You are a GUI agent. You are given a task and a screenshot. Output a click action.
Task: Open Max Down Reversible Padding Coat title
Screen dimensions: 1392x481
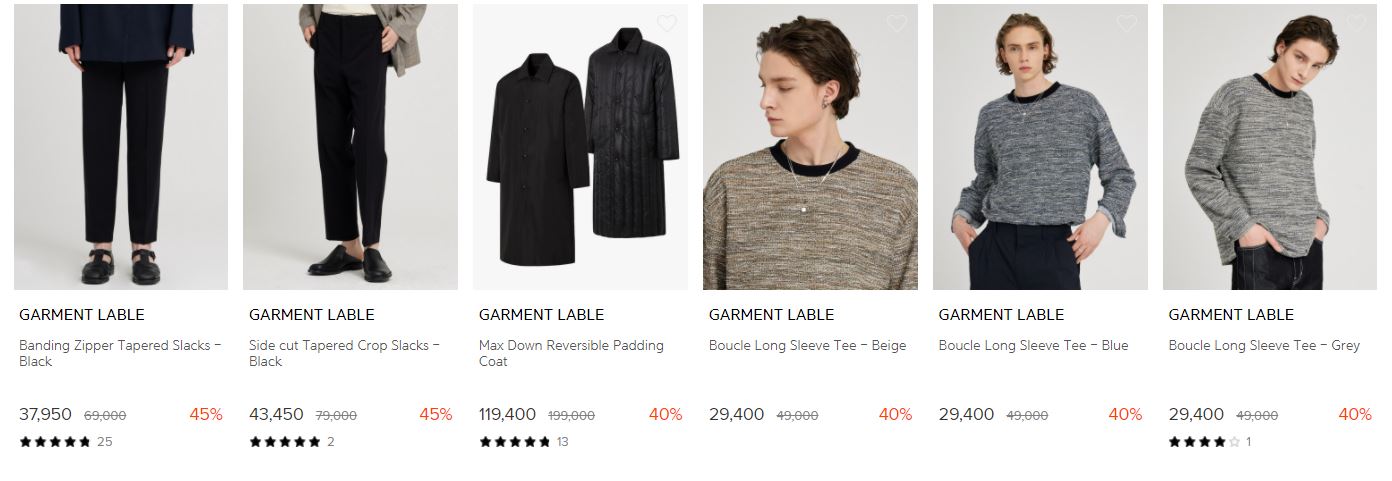click(x=571, y=353)
